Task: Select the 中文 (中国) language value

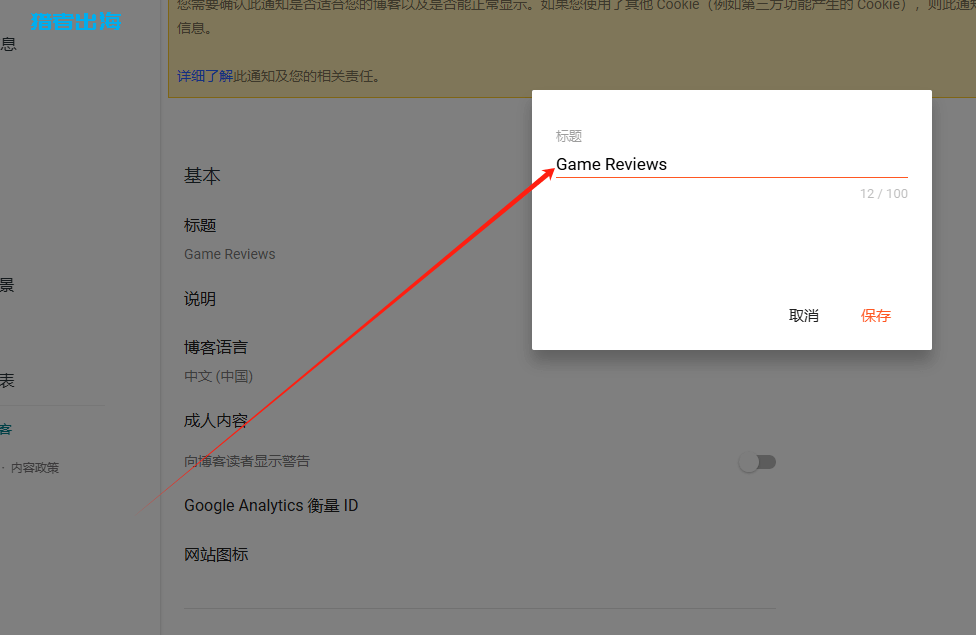Action: coord(218,376)
